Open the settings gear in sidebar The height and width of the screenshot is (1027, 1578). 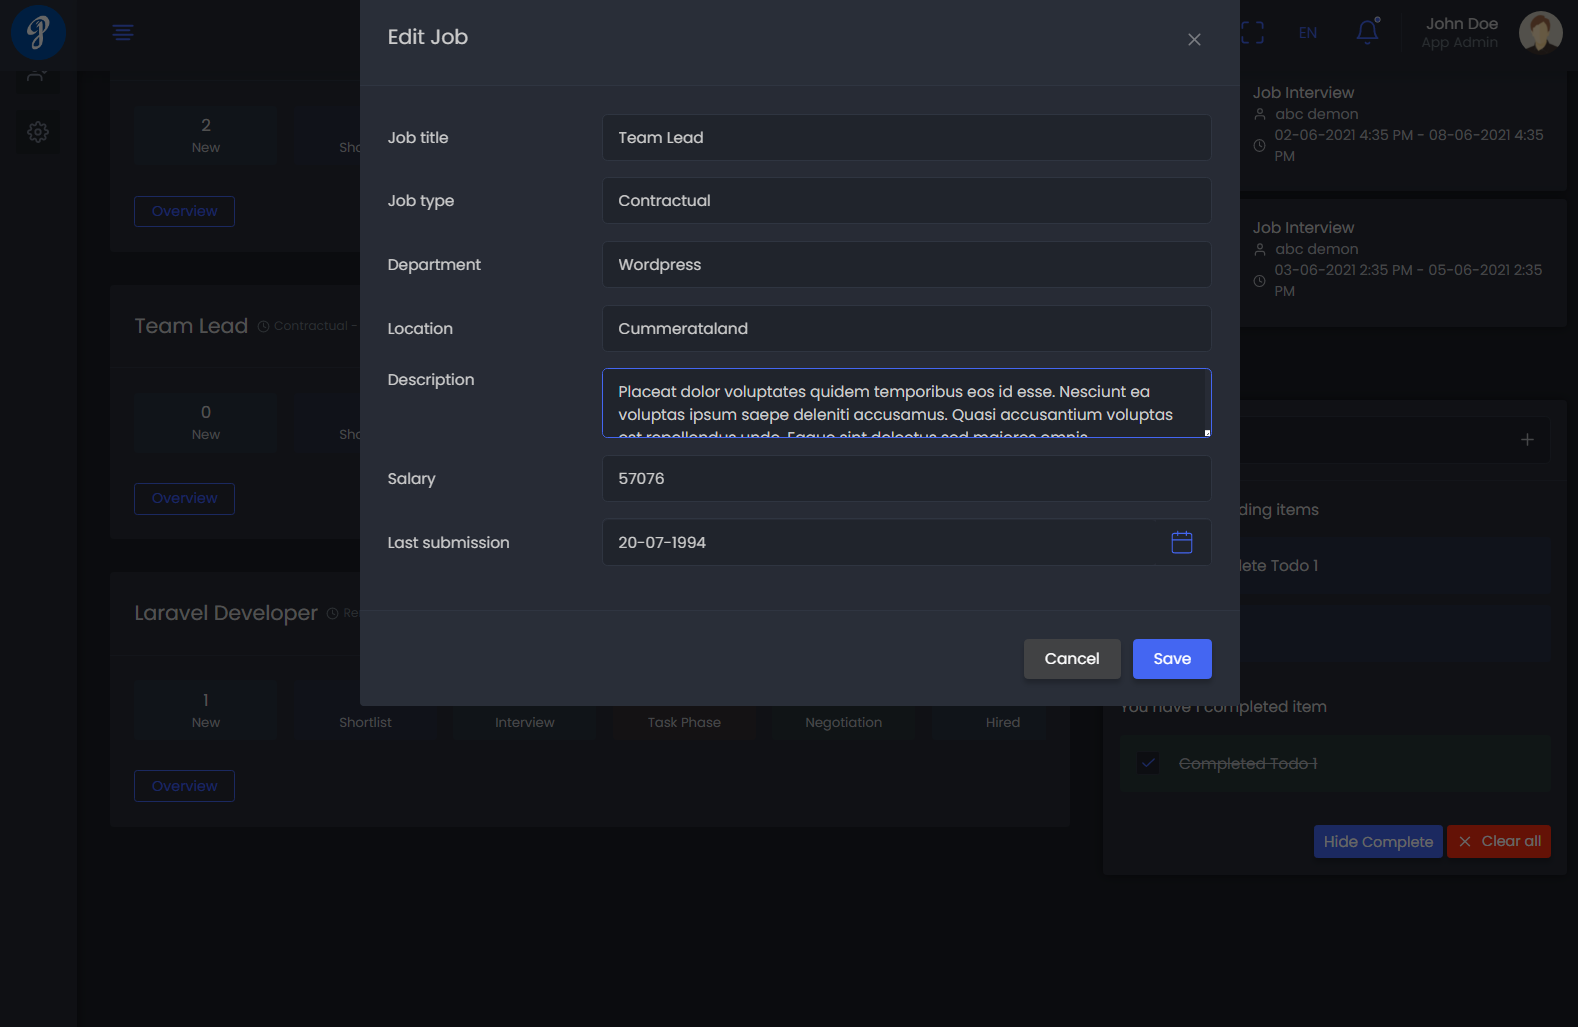coord(38,132)
